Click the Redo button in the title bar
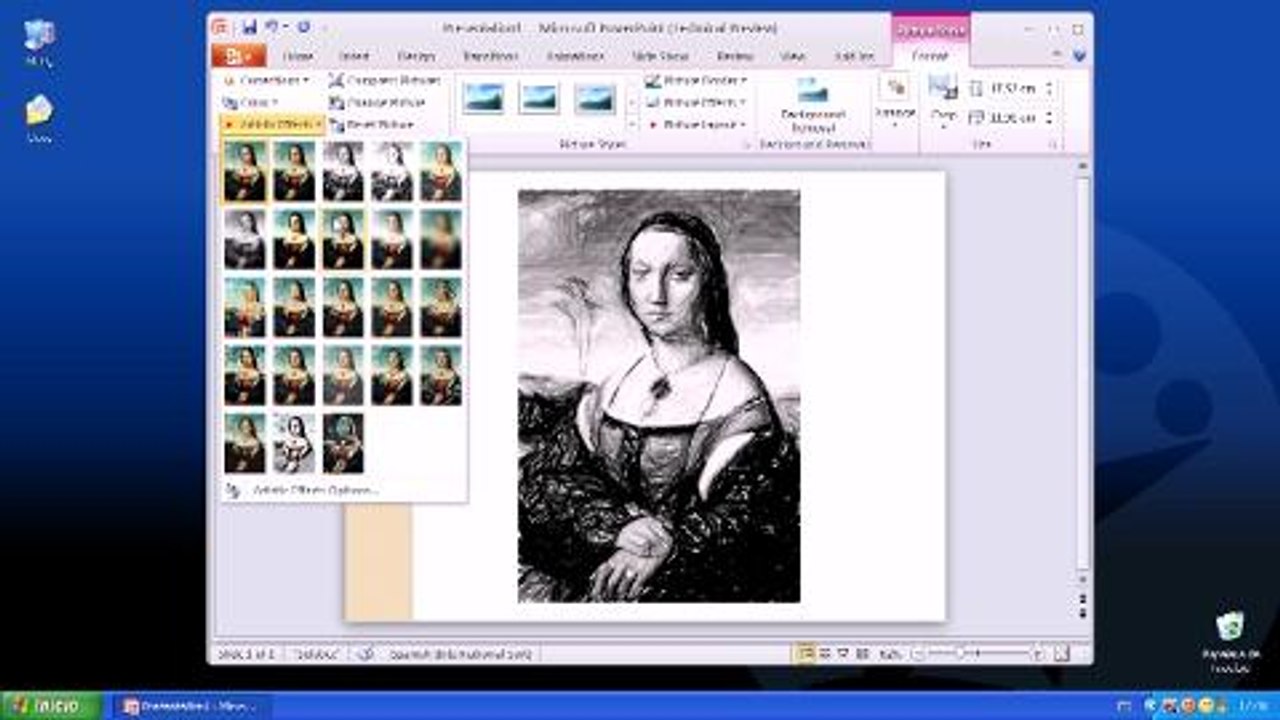This screenshot has width=1280, height=720. click(x=303, y=27)
